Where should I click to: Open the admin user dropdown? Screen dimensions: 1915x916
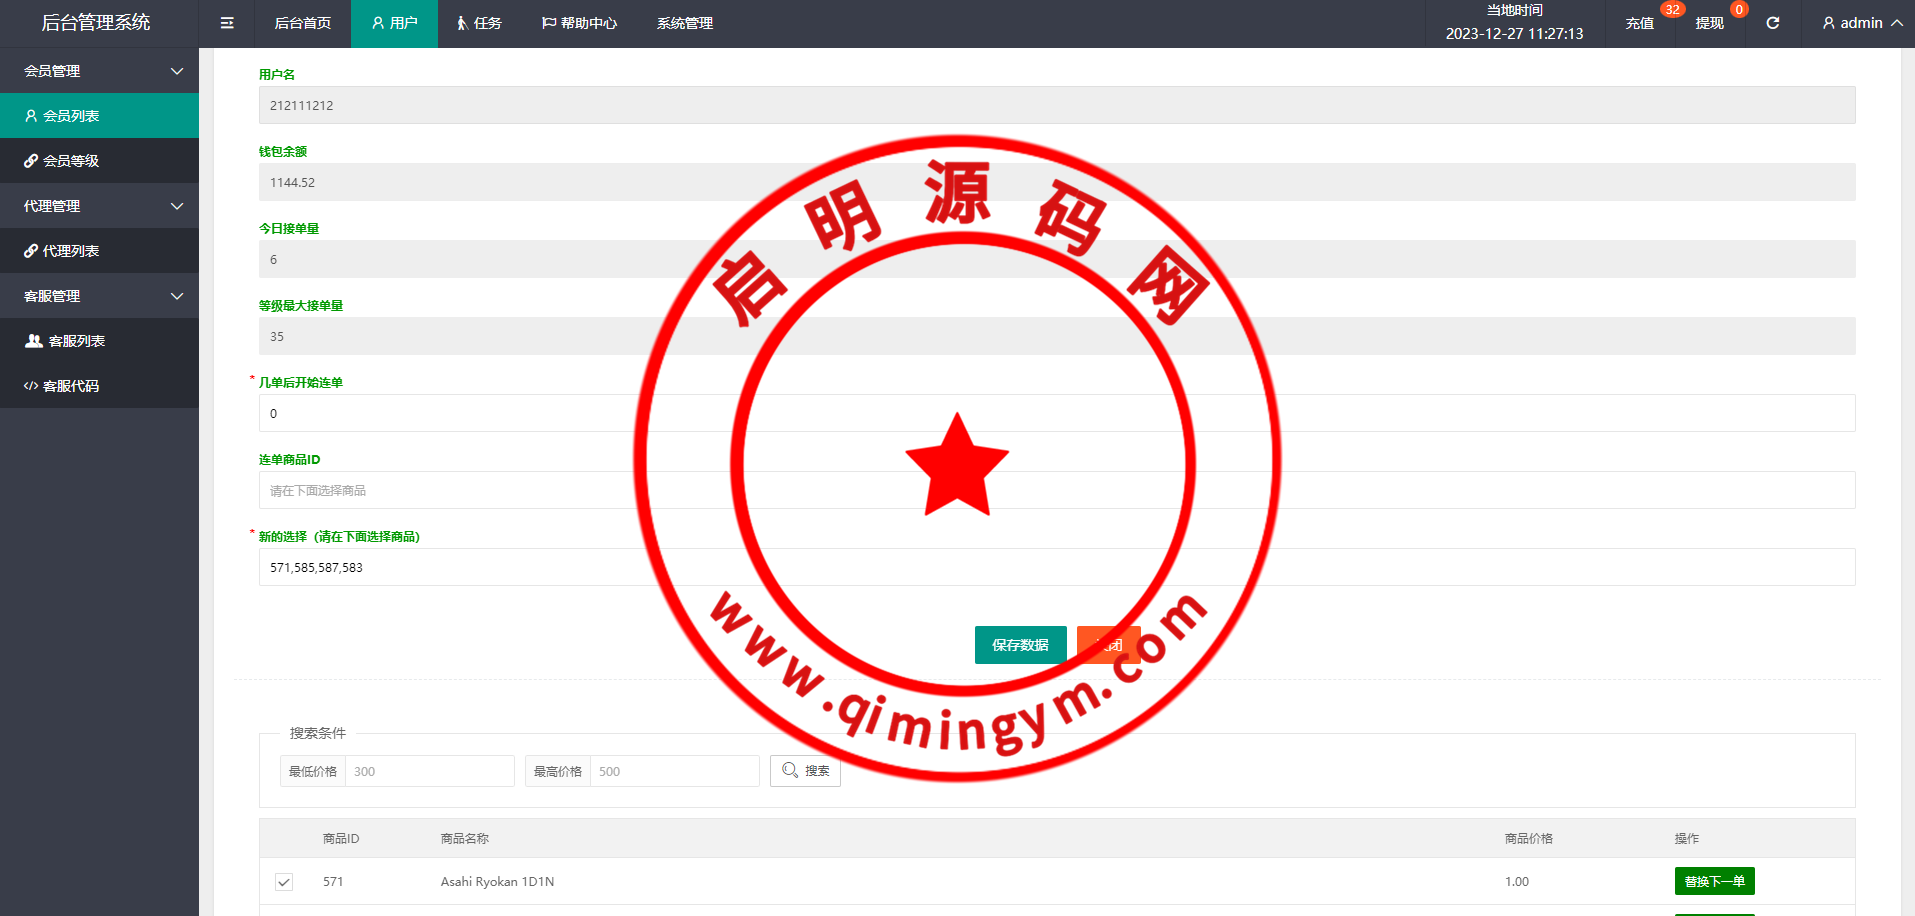click(x=1861, y=23)
